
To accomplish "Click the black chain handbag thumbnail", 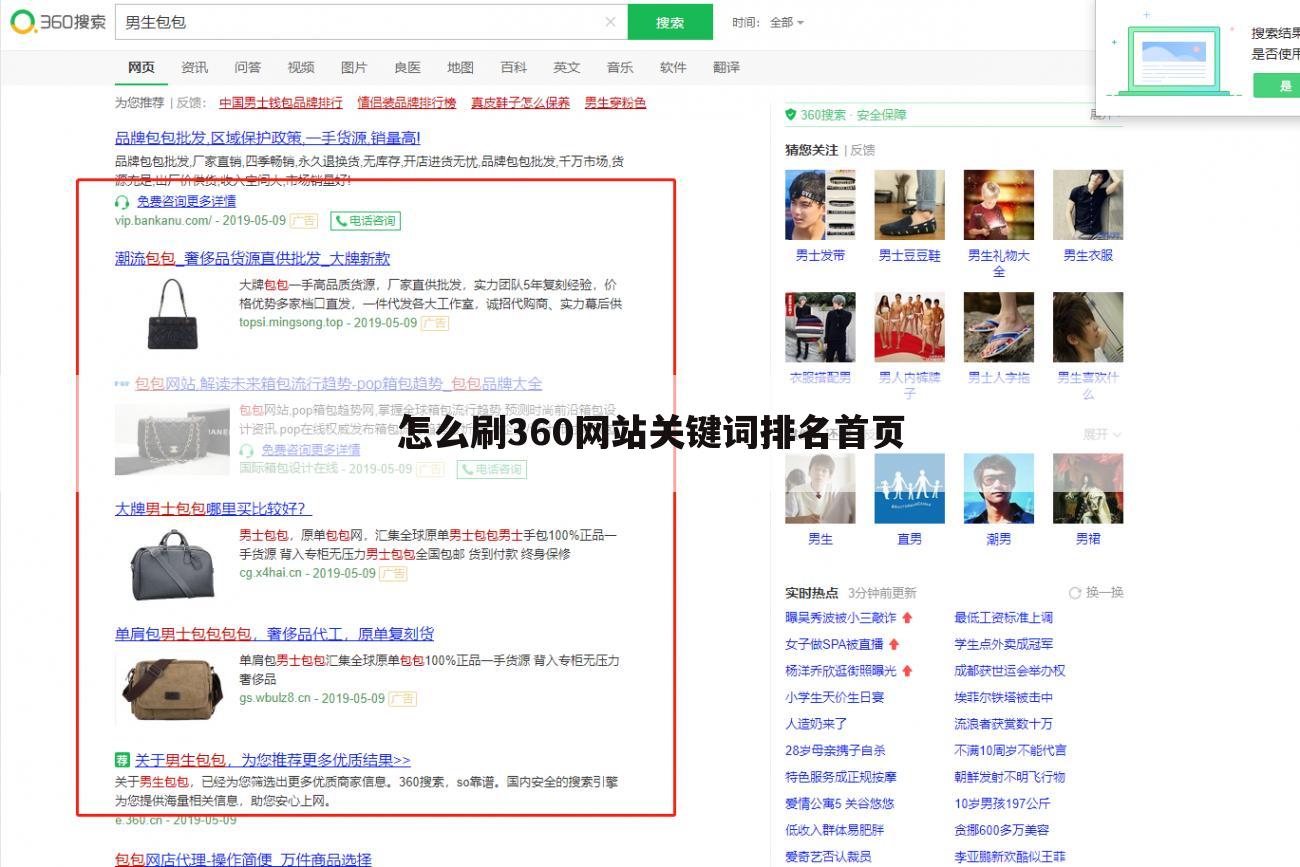I will pyautogui.click(x=173, y=313).
